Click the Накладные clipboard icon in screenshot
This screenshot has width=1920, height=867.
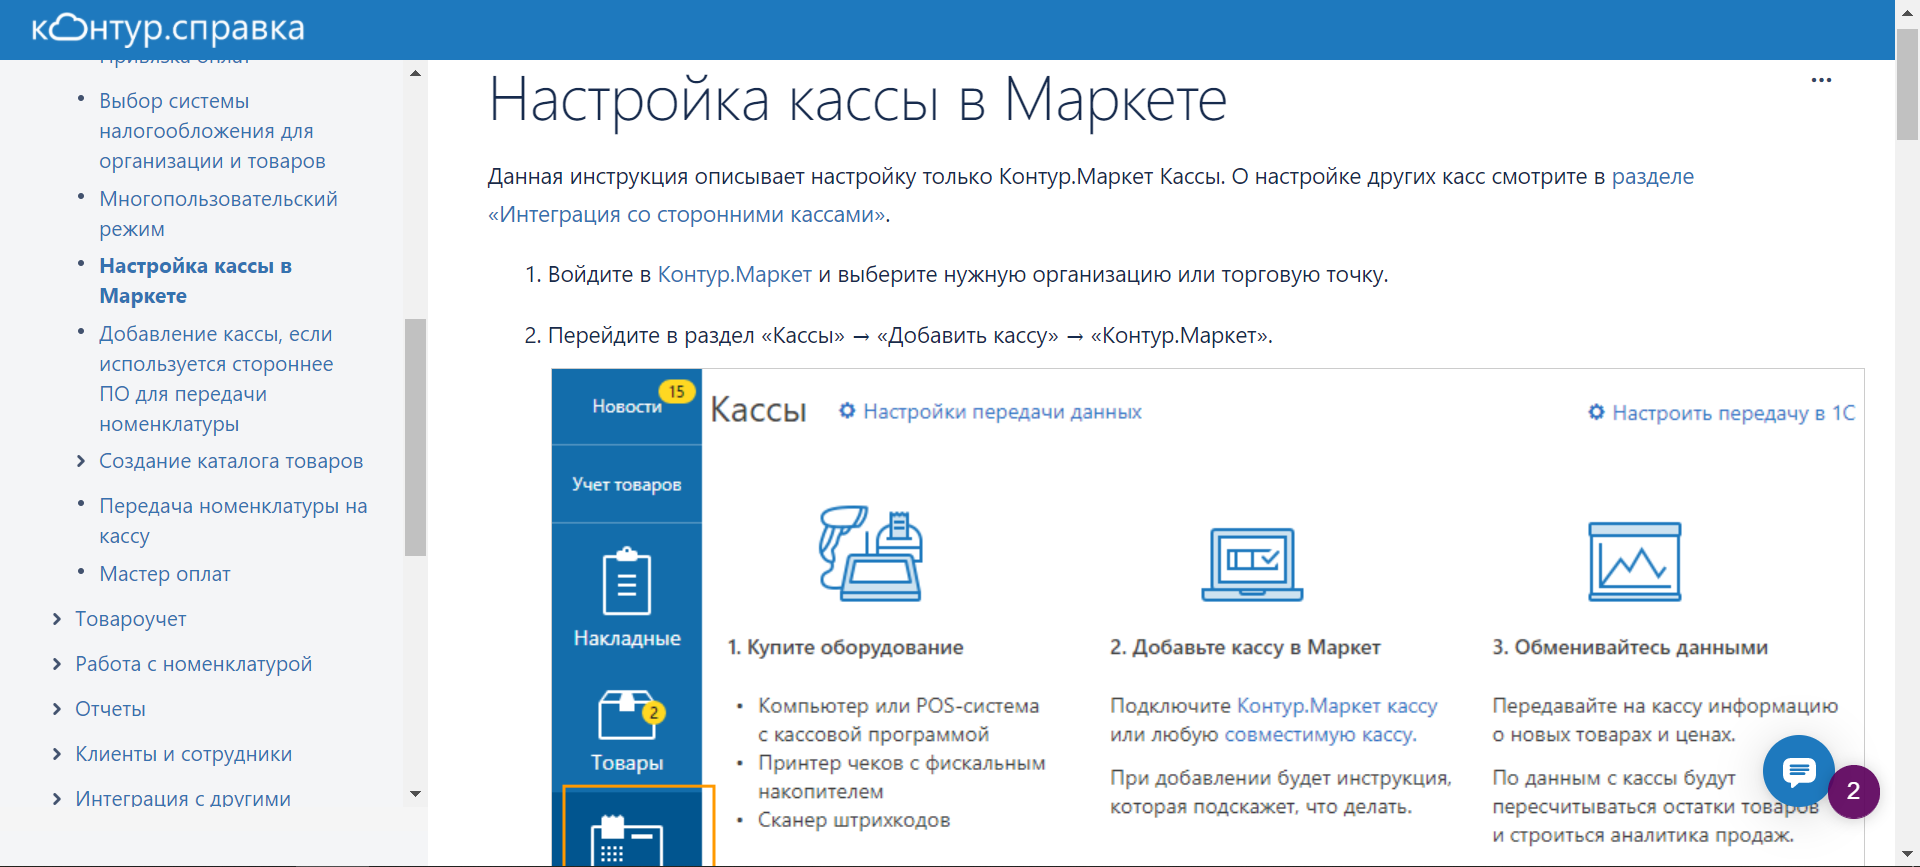(x=627, y=581)
